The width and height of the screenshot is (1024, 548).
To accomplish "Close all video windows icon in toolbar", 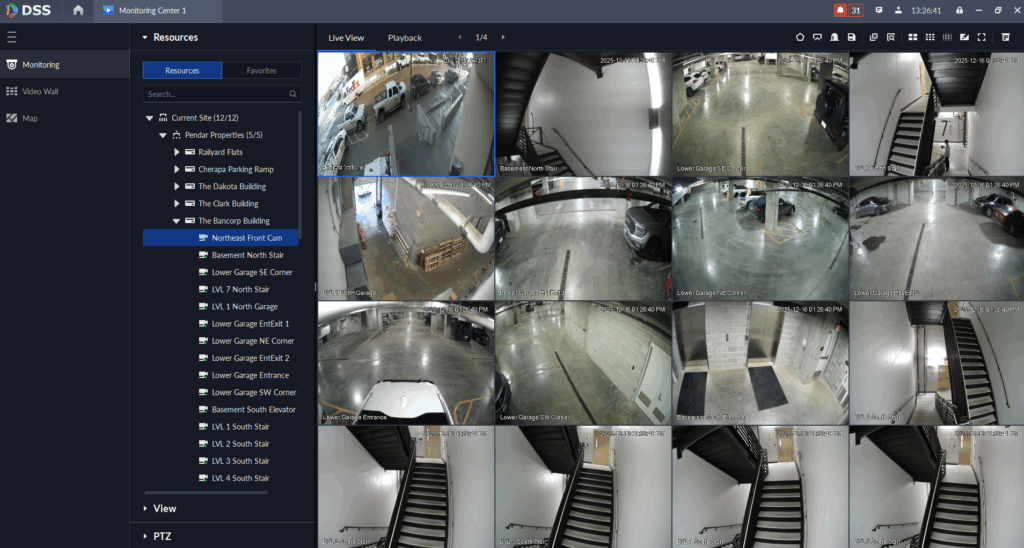I will click(x=1006, y=37).
